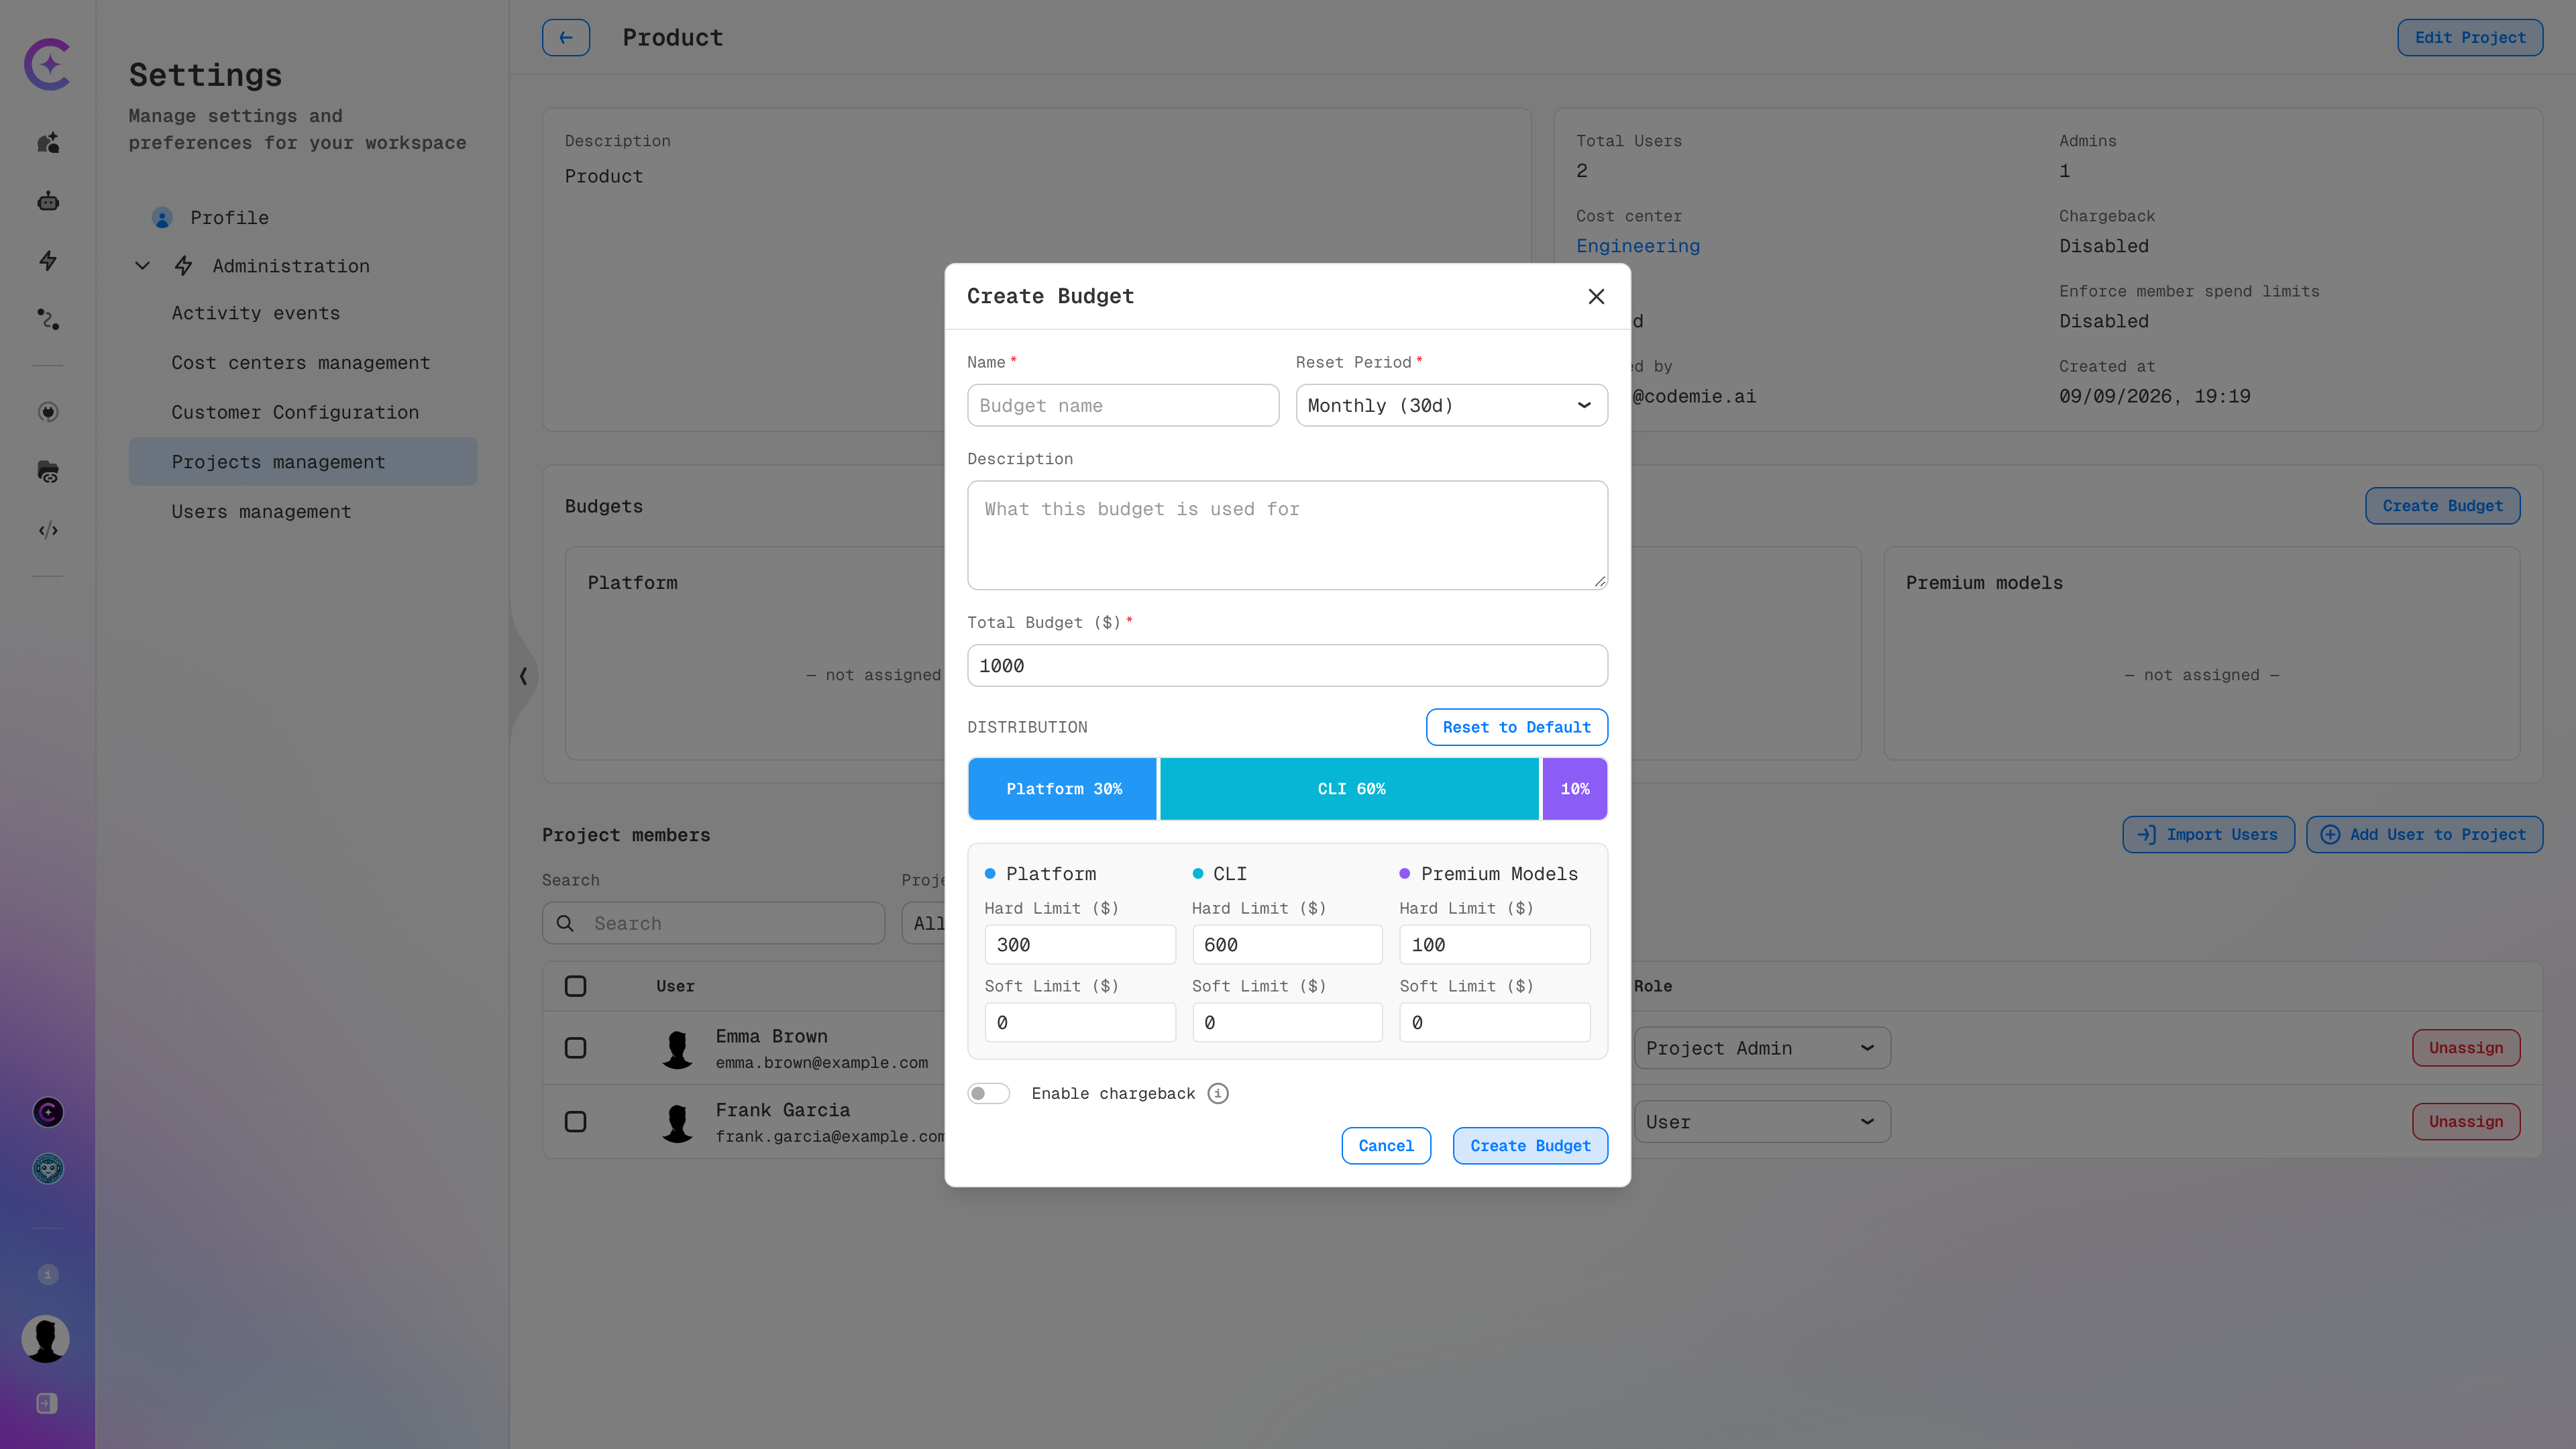Click the search magnifier icon in members
This screenshot has width=2576, height=1449.
[565, 923]
